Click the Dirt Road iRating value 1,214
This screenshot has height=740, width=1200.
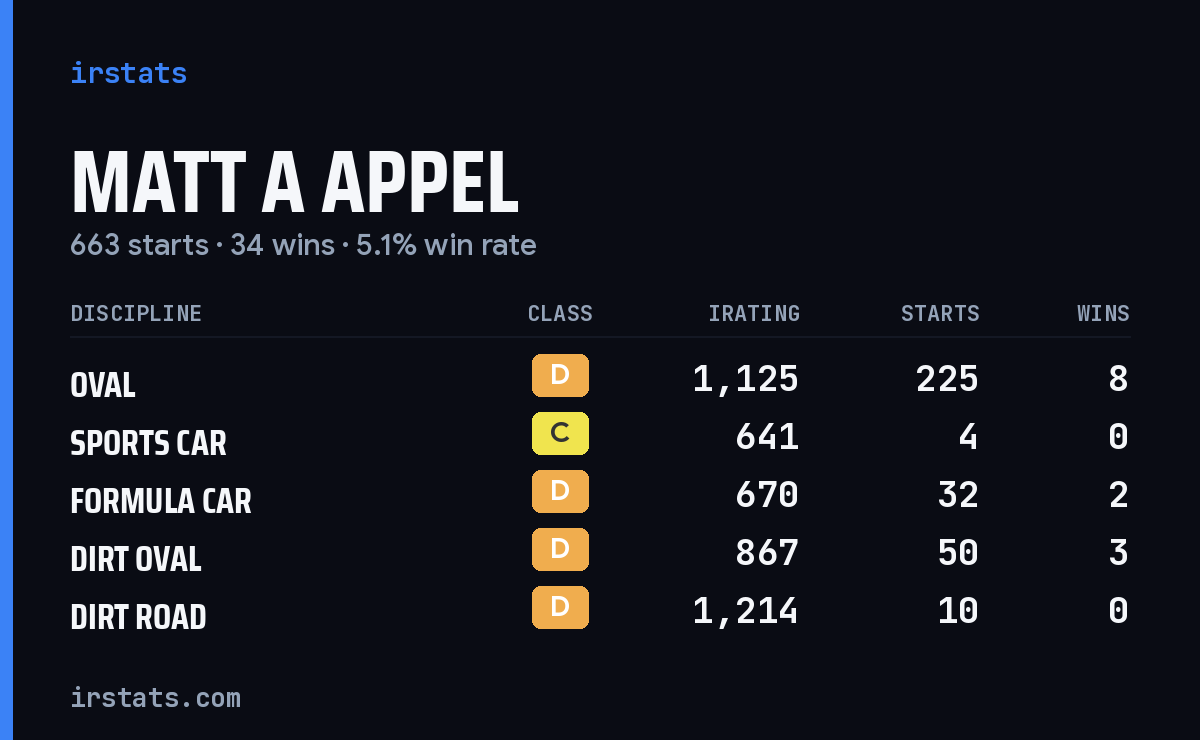click(746, 611)
